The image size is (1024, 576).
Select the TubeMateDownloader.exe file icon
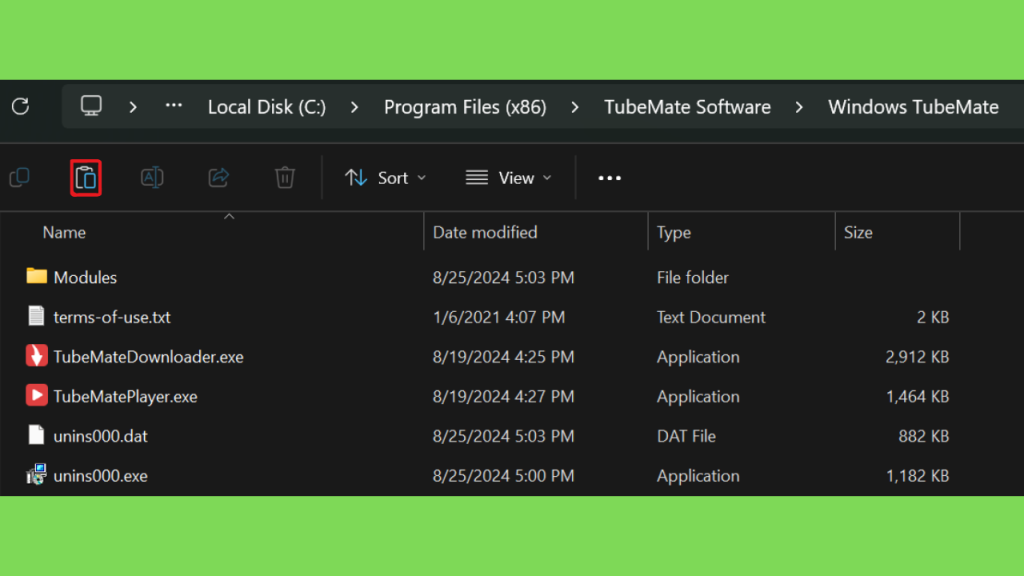pyautogui.click(x=37, y=357)
